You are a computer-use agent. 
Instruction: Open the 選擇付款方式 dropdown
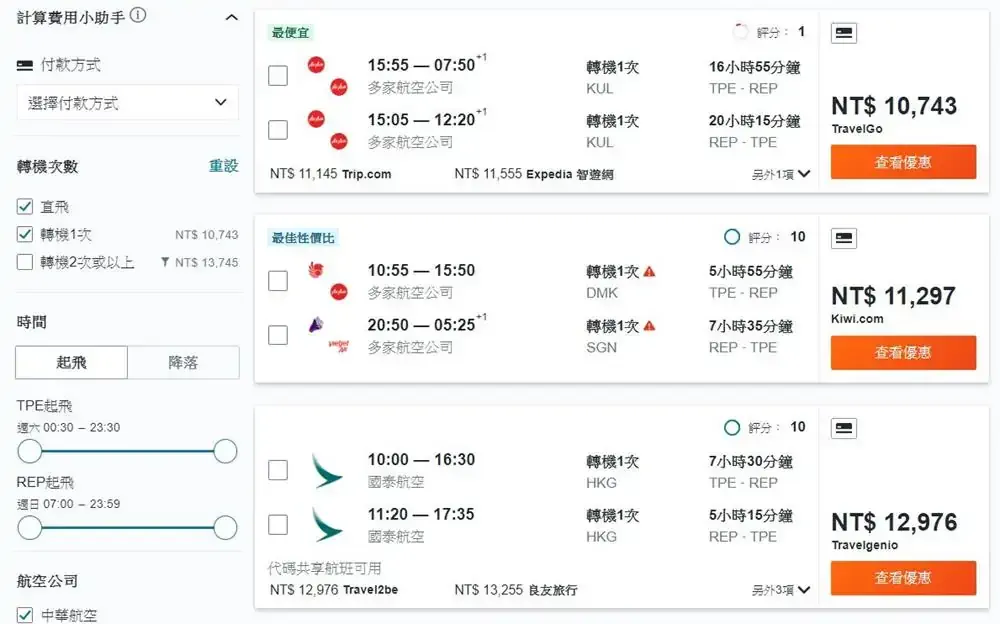pos(127,102)
